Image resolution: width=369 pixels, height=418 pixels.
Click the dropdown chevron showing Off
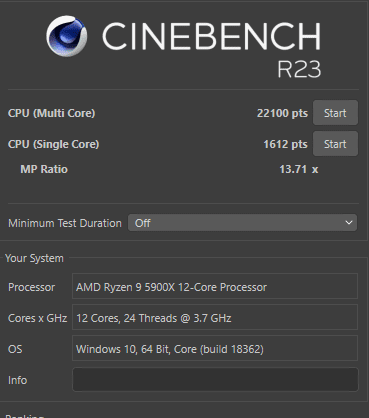click(349, 223)
